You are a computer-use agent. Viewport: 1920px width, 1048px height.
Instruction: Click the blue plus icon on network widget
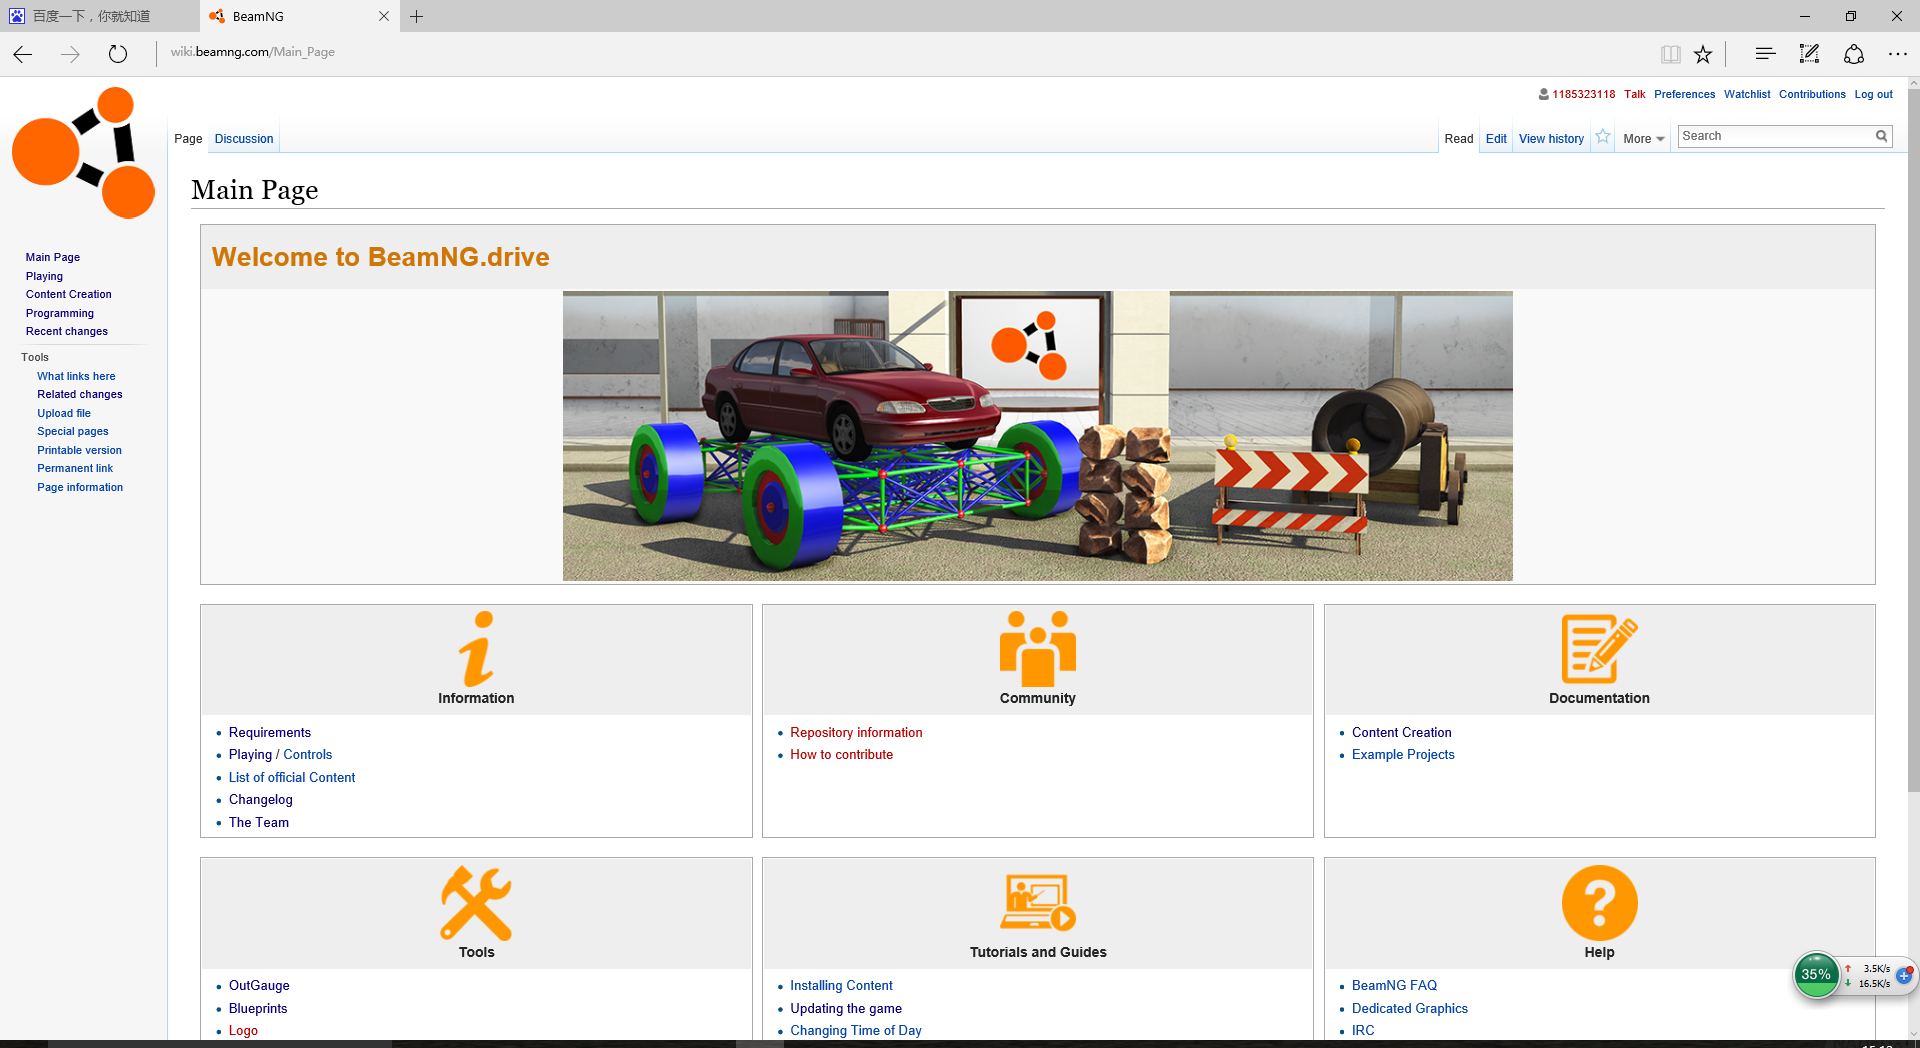click(x=1905, y=975)
